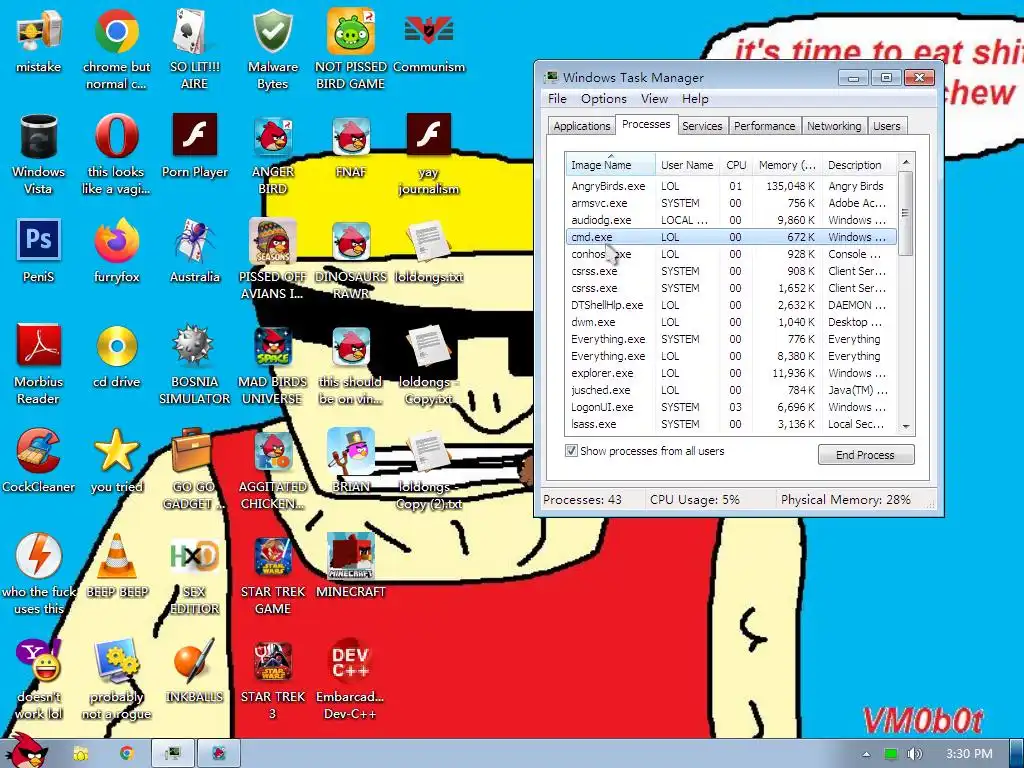Viewport: 1024px width, 768px height.
Task: Click the taskbar clock showing 3:30 PM
Action: click(x=968, y=754)
